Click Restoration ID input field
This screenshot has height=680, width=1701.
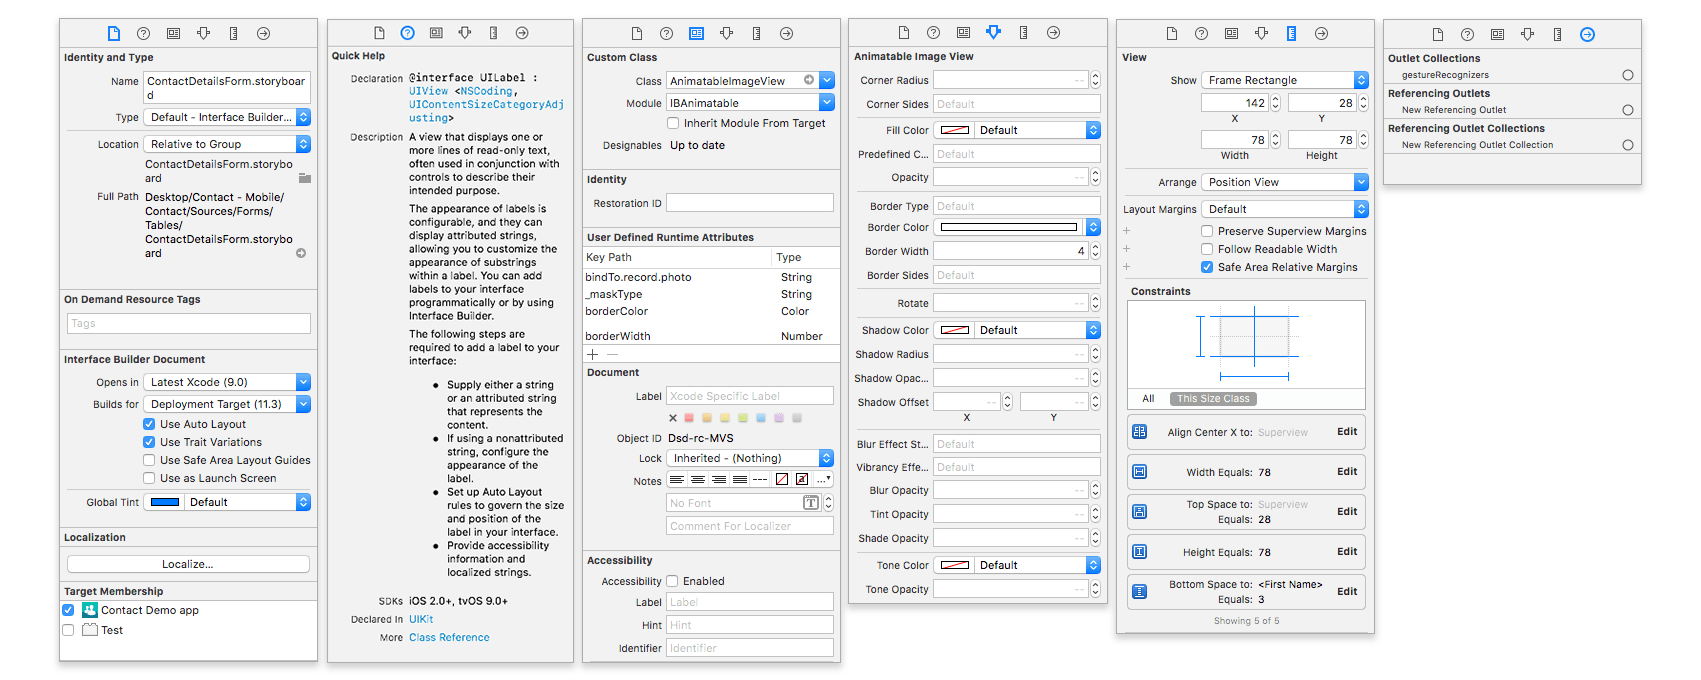[x=750, y=203]
